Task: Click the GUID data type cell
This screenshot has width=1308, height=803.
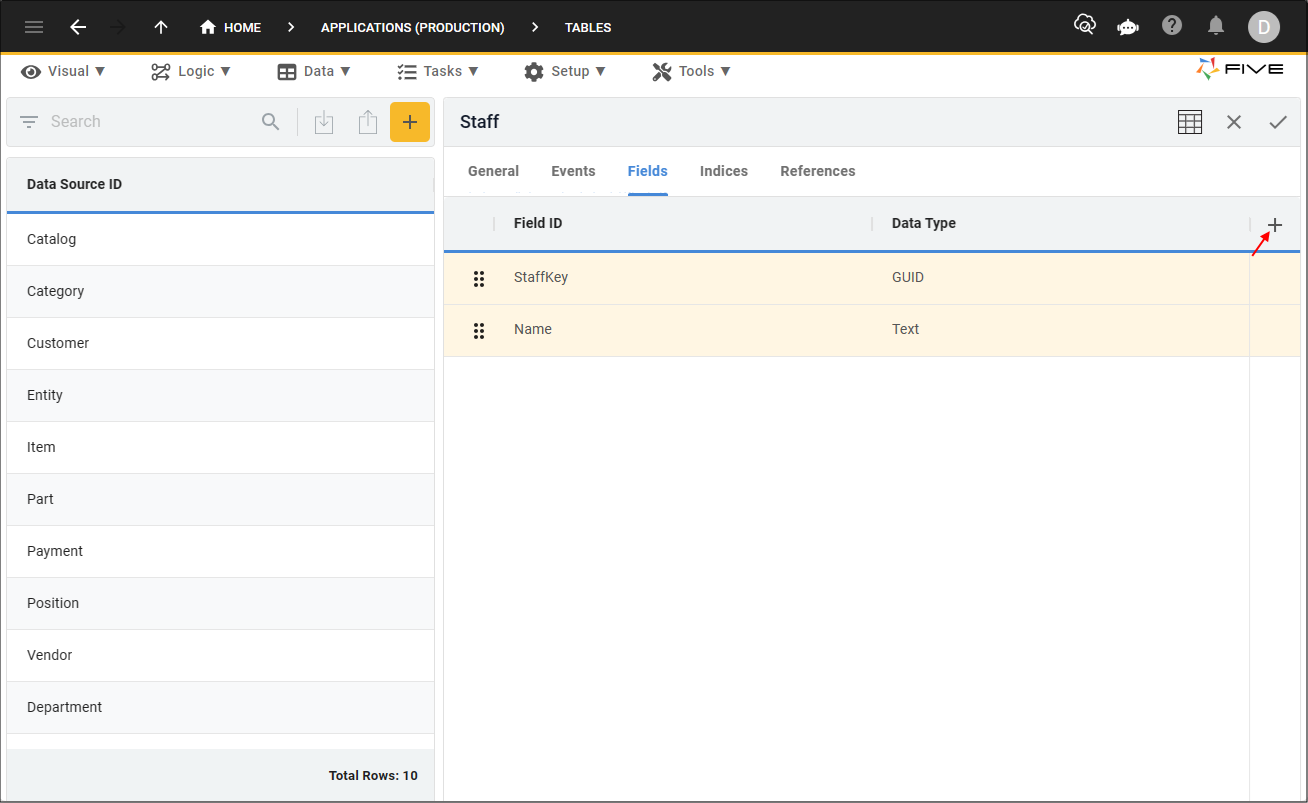Action: [908, 277]
